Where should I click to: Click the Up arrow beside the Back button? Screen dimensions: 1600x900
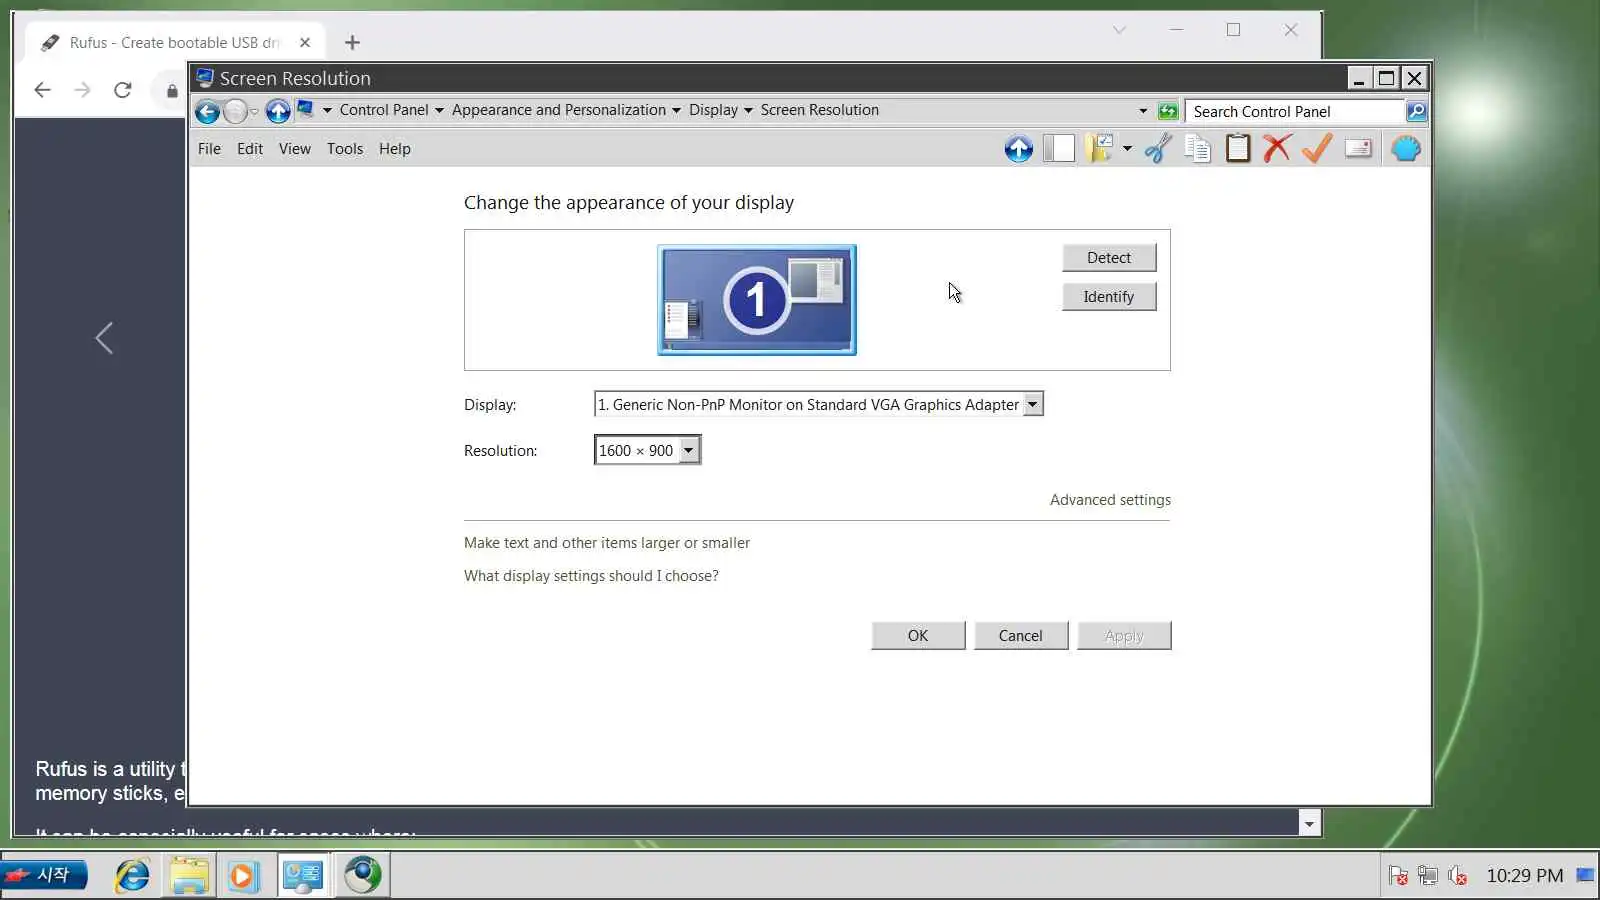pyautogui.click(x=278, y=111)
